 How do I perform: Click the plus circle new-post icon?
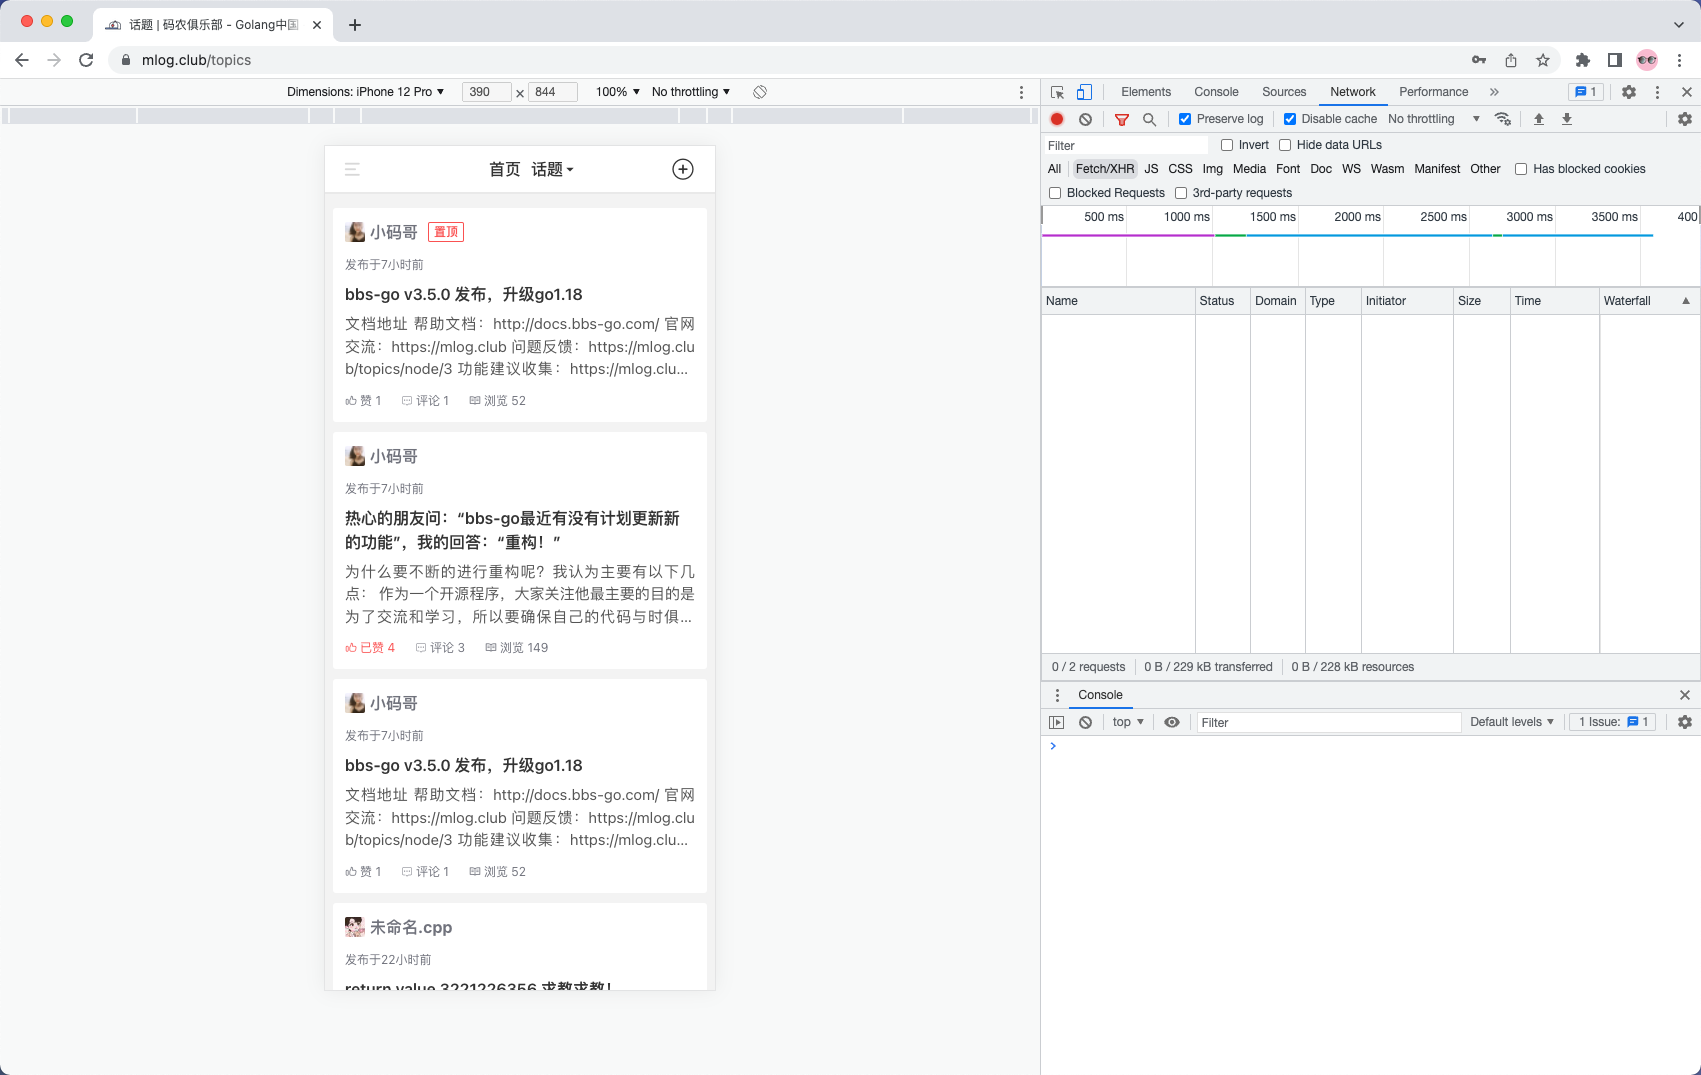[683, 169]
